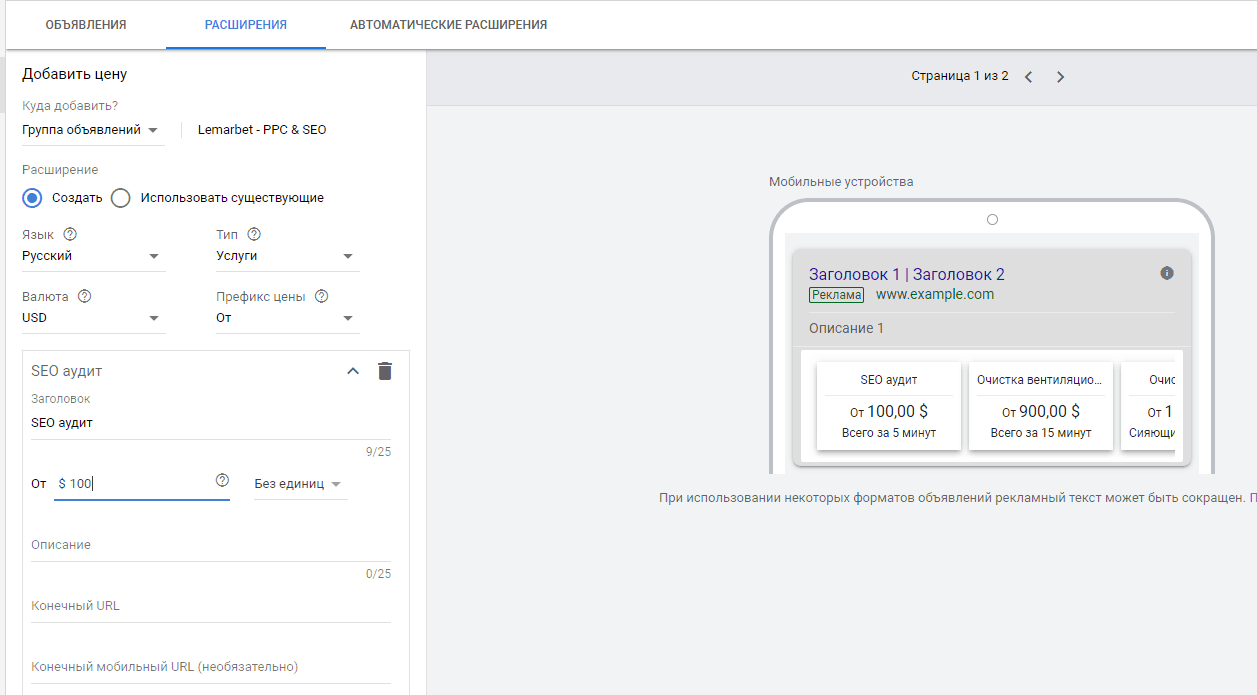Image resolution: width=1257 pixels, height=695 pixels.
Task: Switch to the ОБЪЯВЛЕНИЯ tab
Action: [x=84, y=24]
